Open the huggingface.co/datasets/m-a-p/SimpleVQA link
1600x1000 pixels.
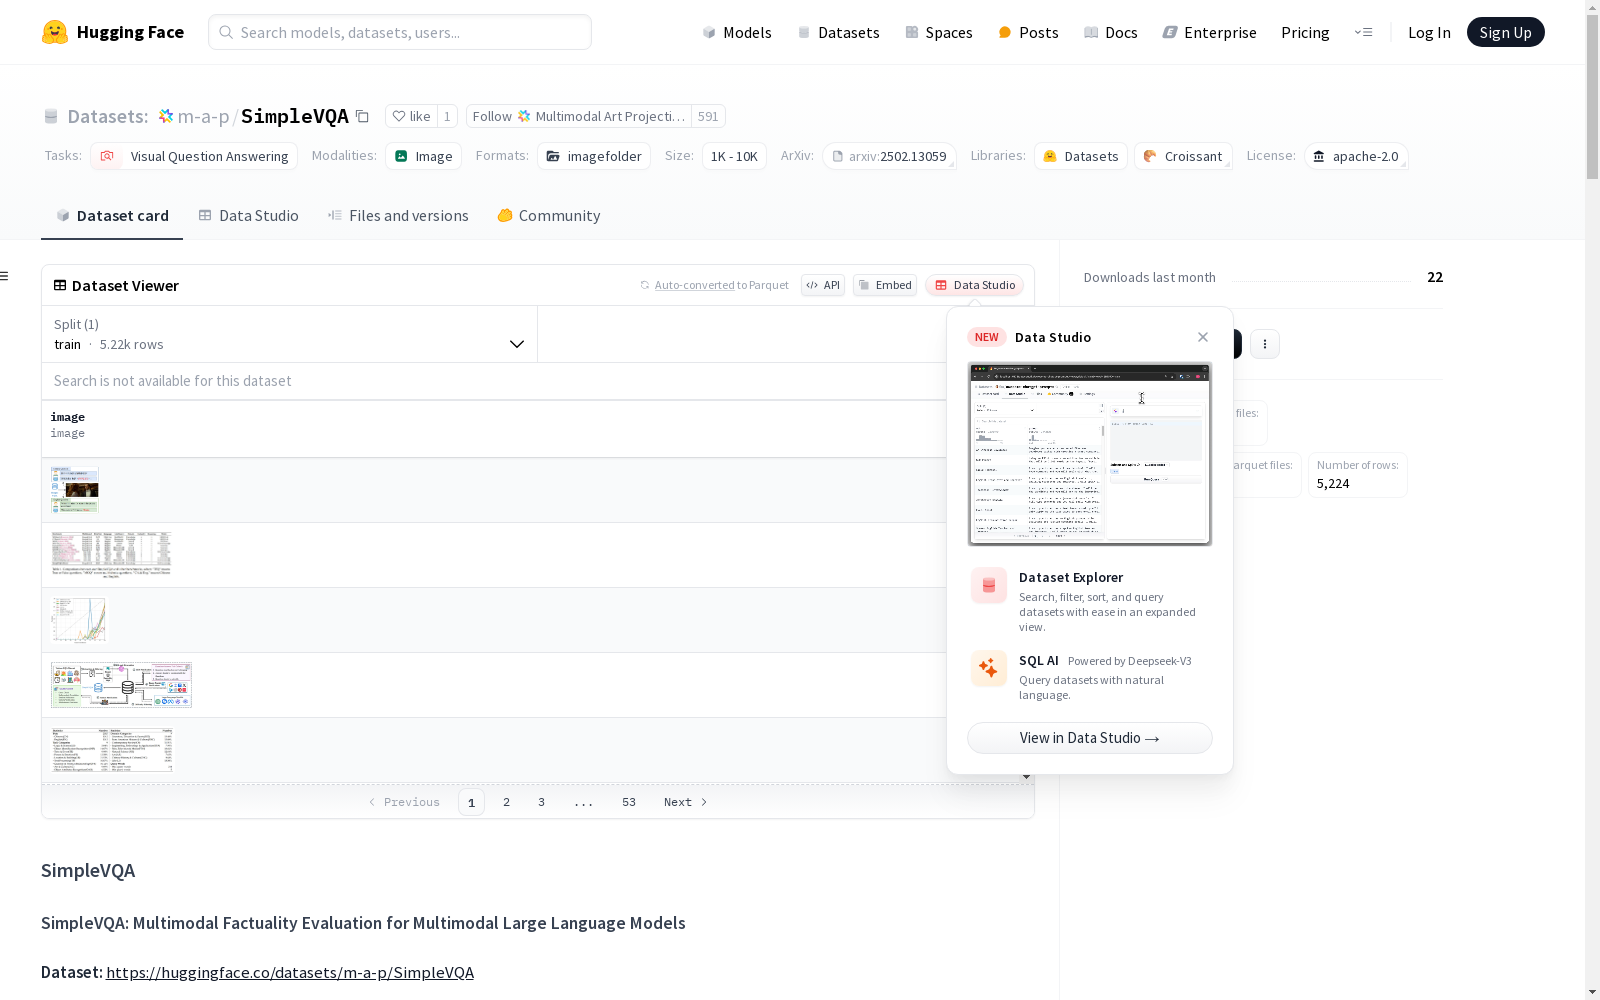(x=290, y=972)
